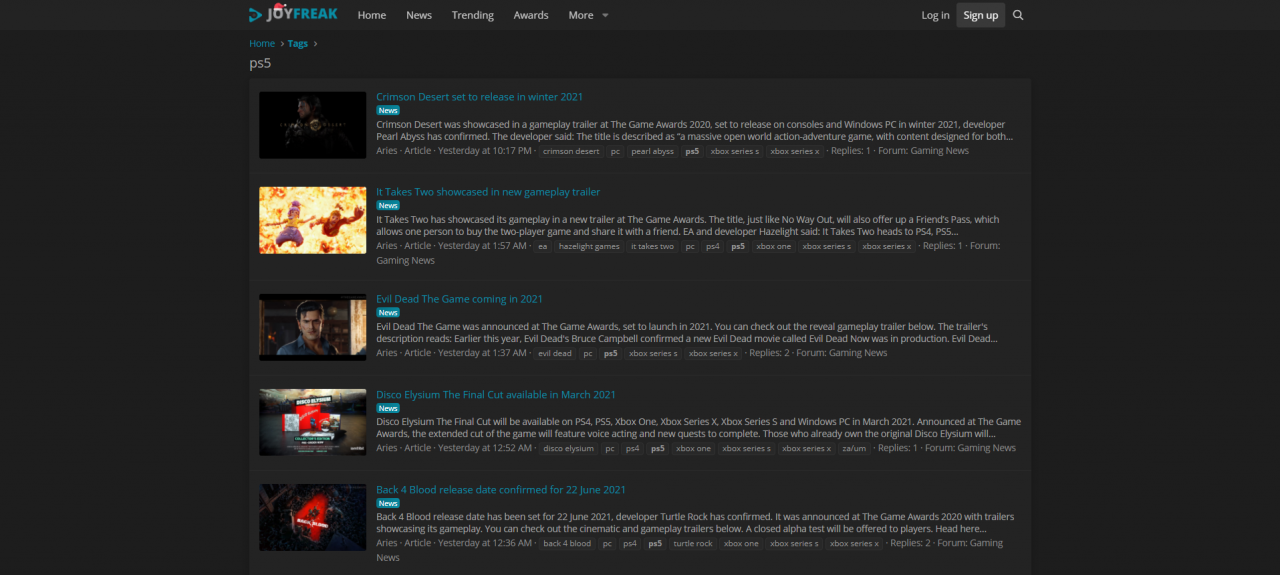Click the Crimson Desert article thumbnail

(313, 125)
